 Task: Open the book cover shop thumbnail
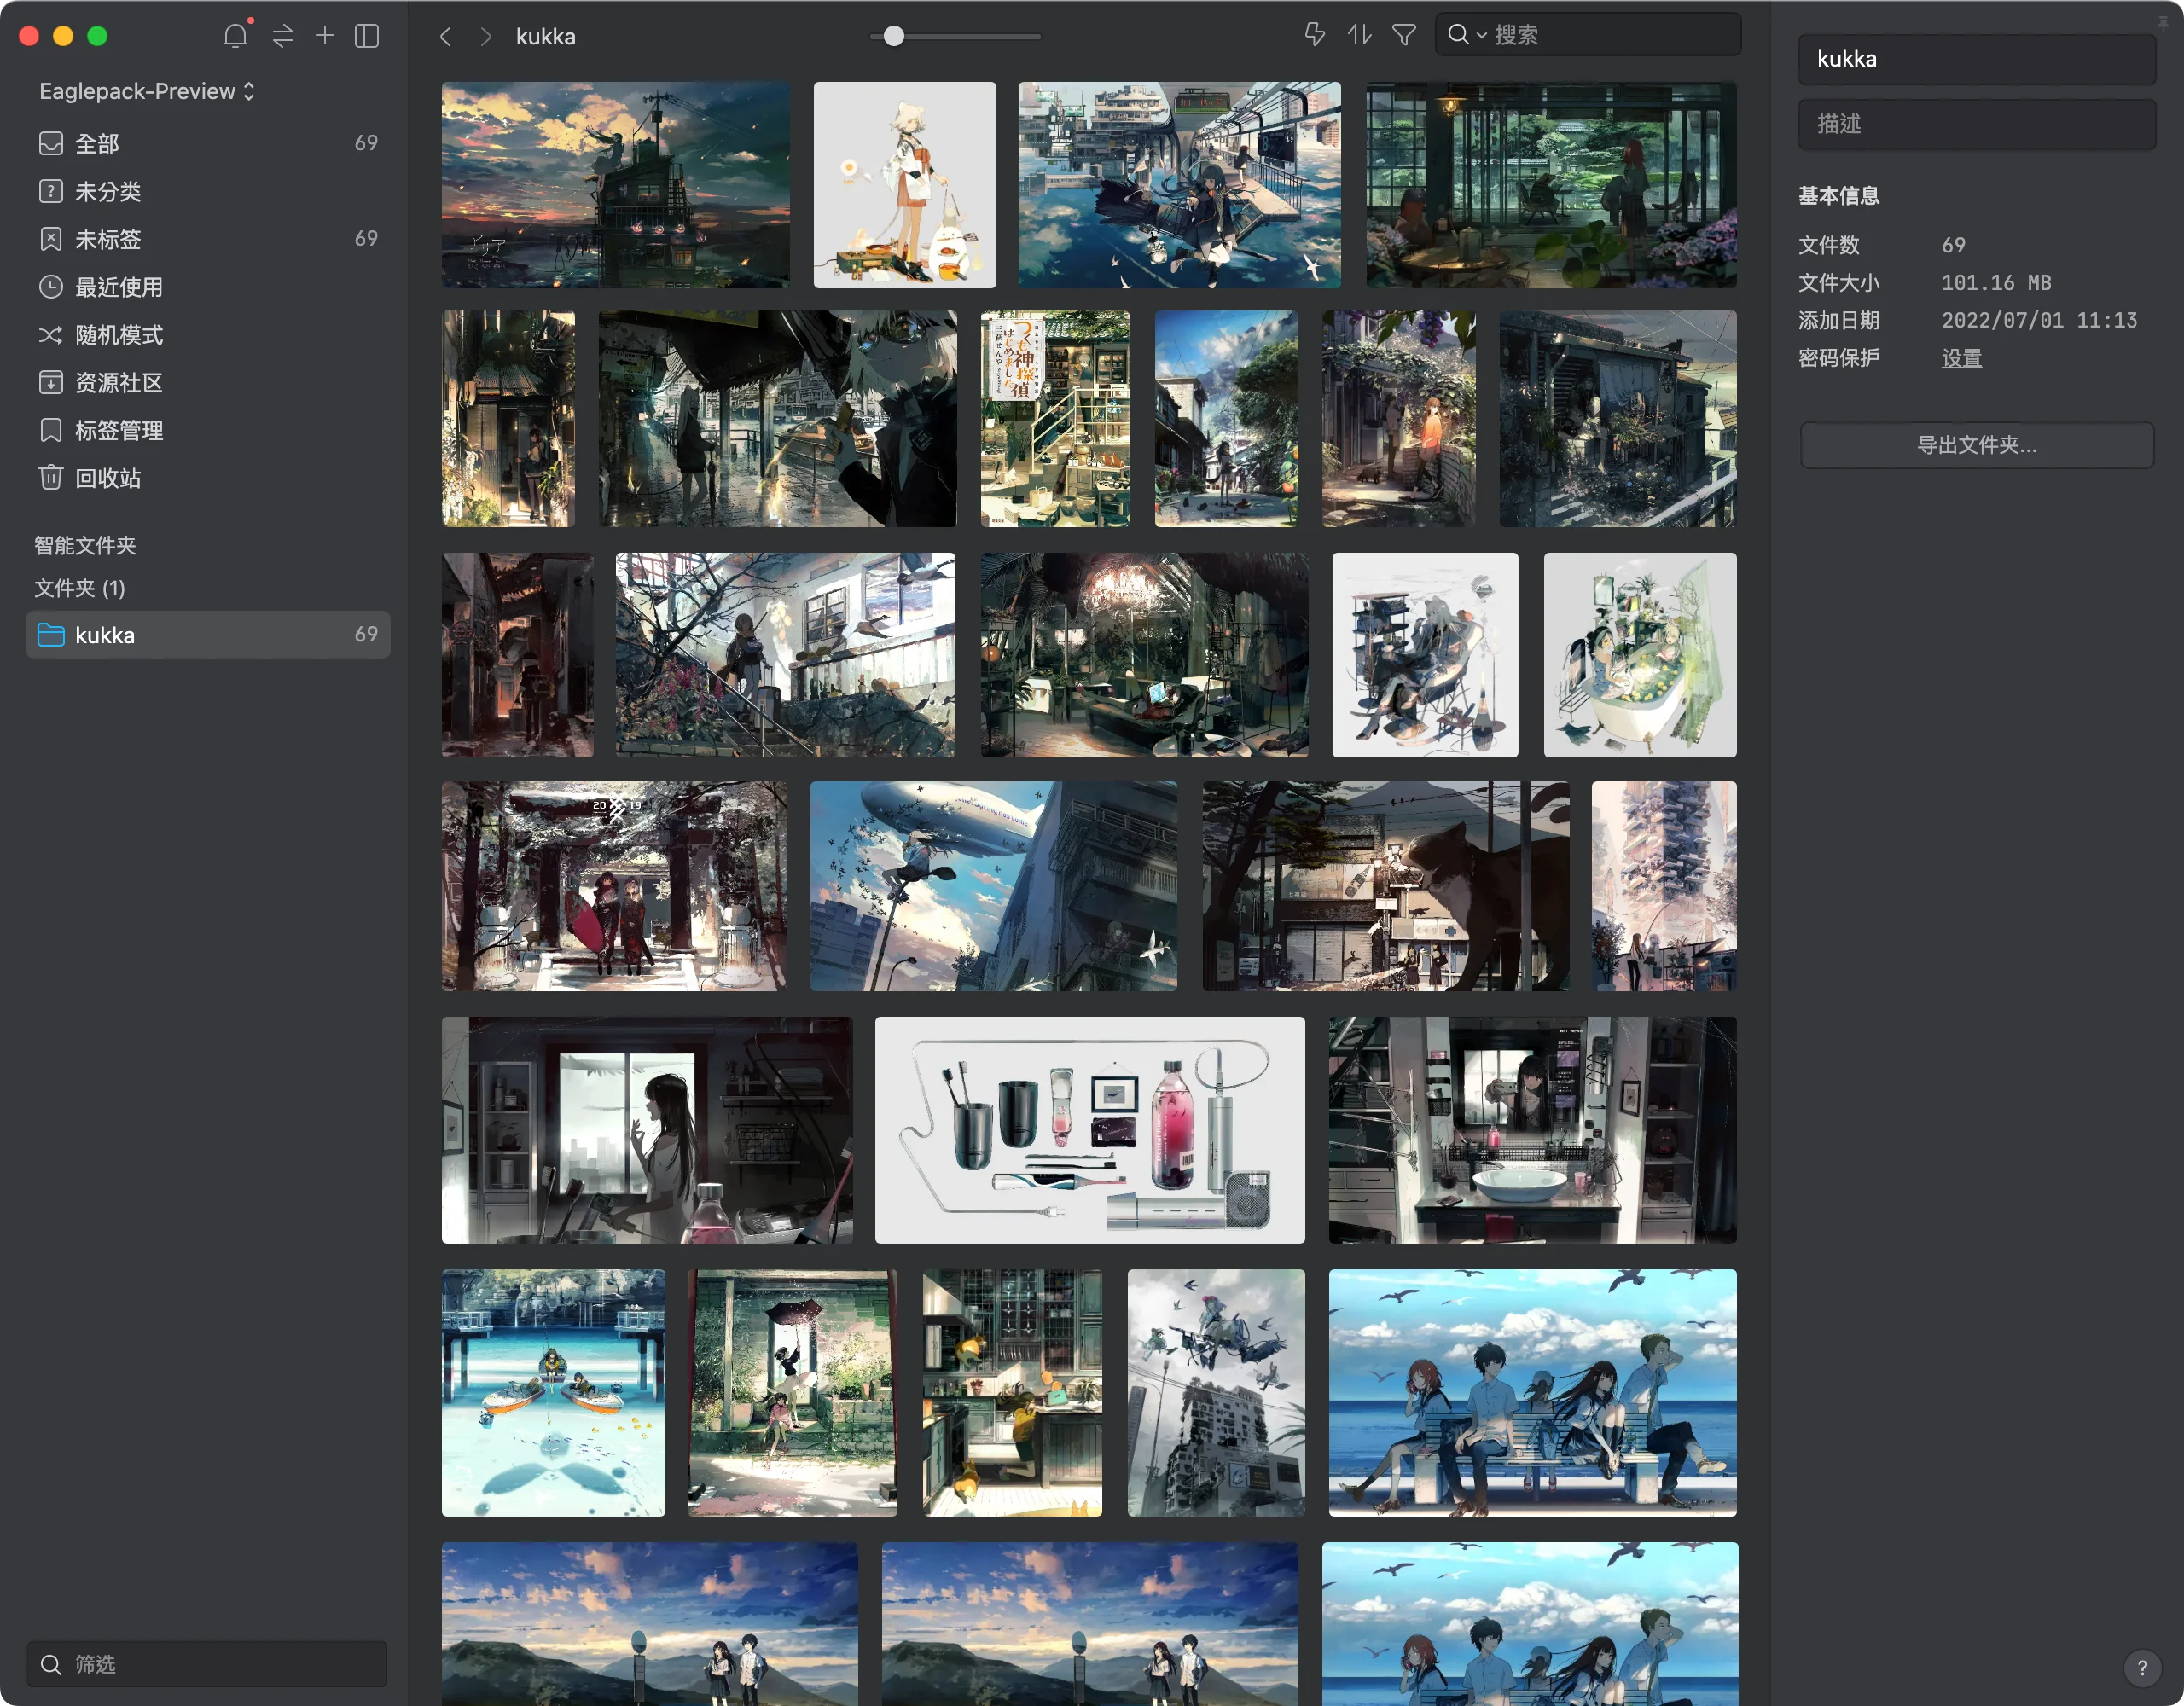1055,419
